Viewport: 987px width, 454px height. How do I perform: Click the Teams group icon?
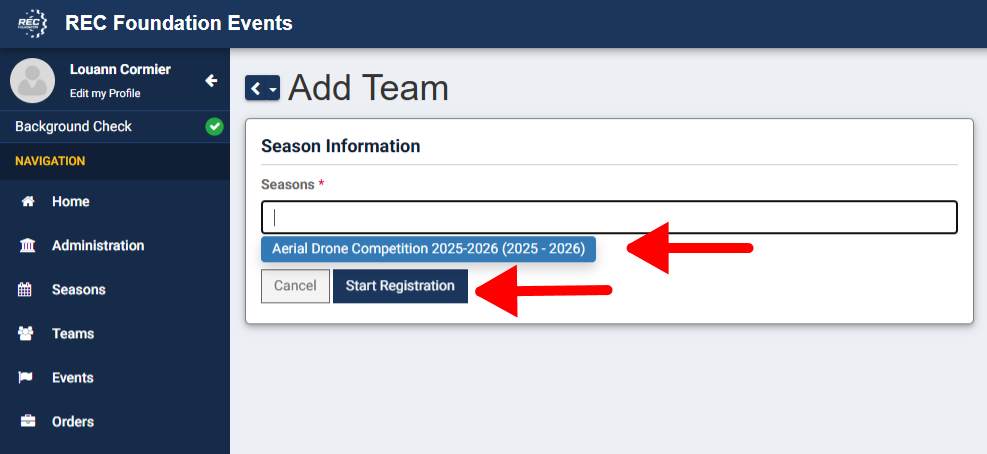click(28, 334)
